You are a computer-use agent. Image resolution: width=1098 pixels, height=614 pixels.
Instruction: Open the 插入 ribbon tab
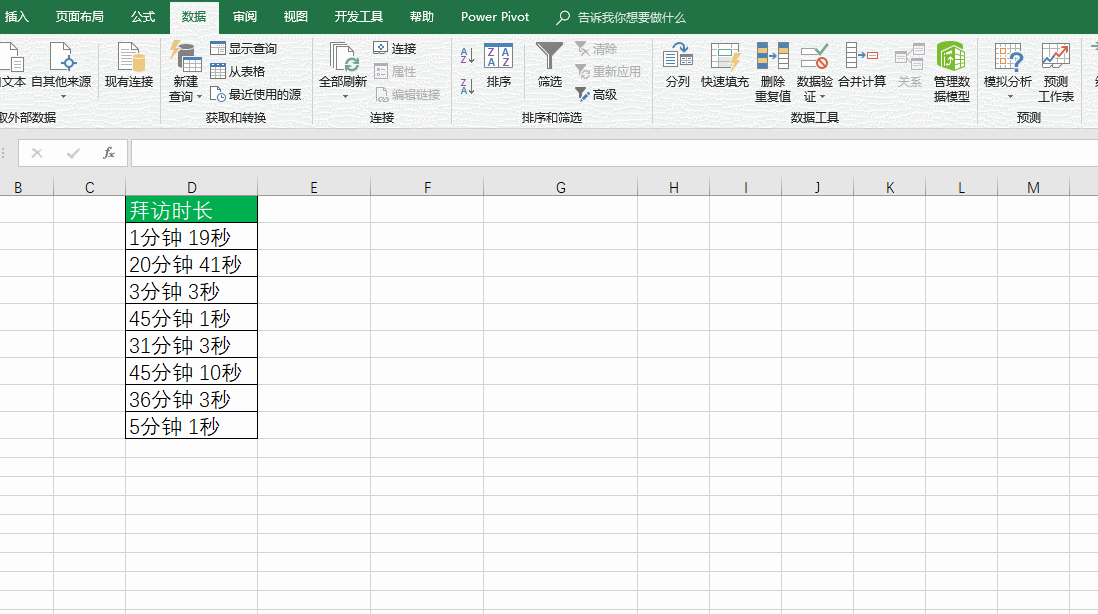[17, 17]
